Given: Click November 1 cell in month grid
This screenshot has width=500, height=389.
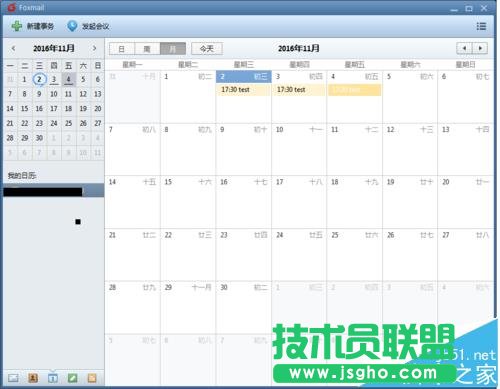Looking at the screenshot, I should click(x=188, y=97).
